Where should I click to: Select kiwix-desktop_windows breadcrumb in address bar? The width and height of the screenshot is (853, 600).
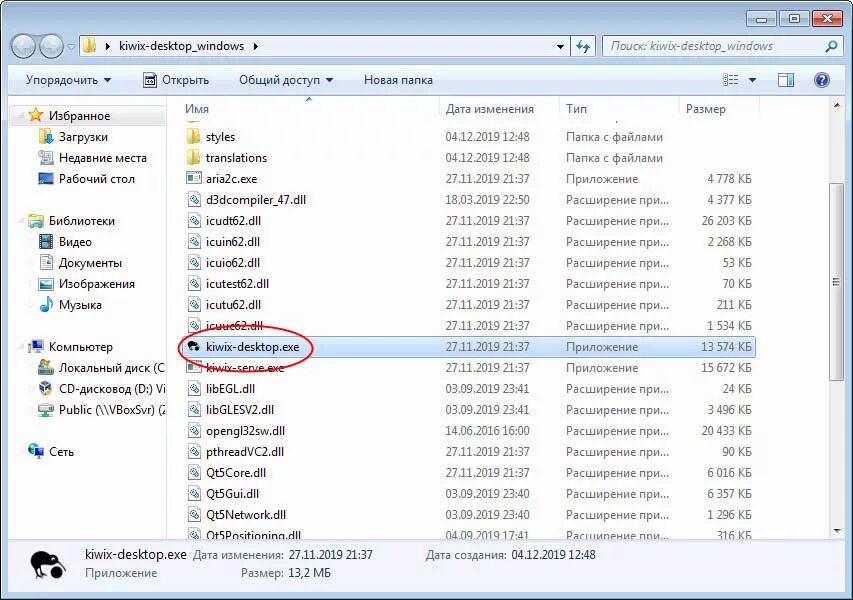(181, 46)
